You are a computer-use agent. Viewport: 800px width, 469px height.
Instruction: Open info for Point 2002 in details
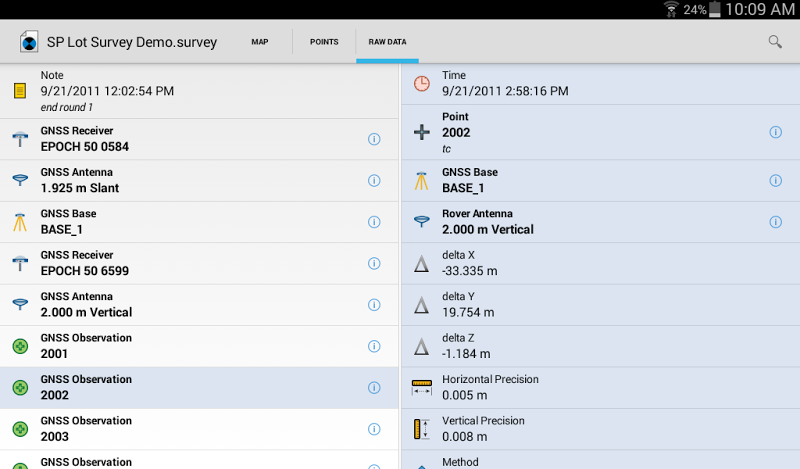[x=775, y=132]
